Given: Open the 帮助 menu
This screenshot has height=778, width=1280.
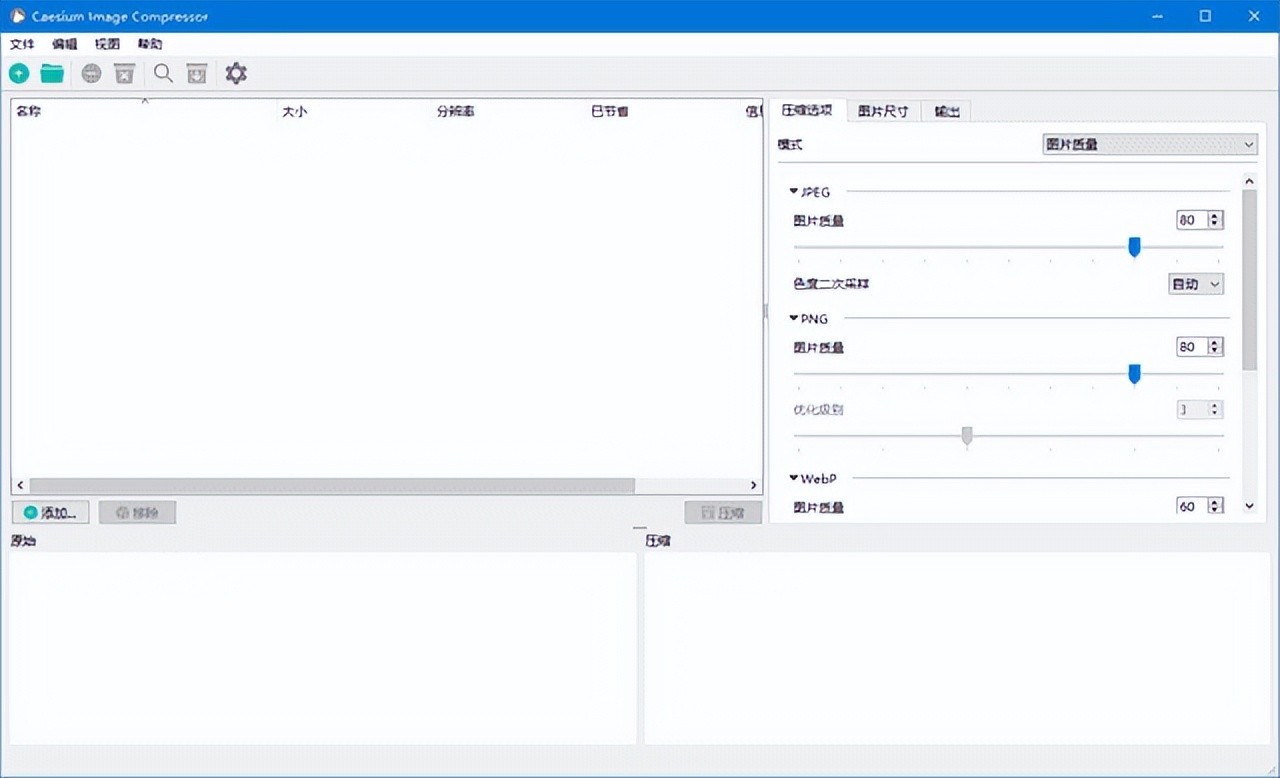Looking at the screenshot, I should tap(150, 44).
